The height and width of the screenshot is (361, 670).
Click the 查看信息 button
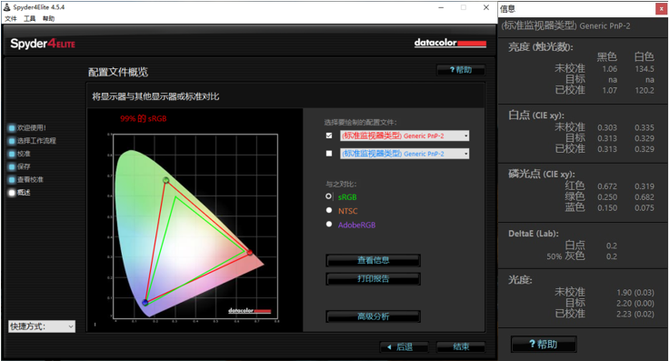[373, 260]
